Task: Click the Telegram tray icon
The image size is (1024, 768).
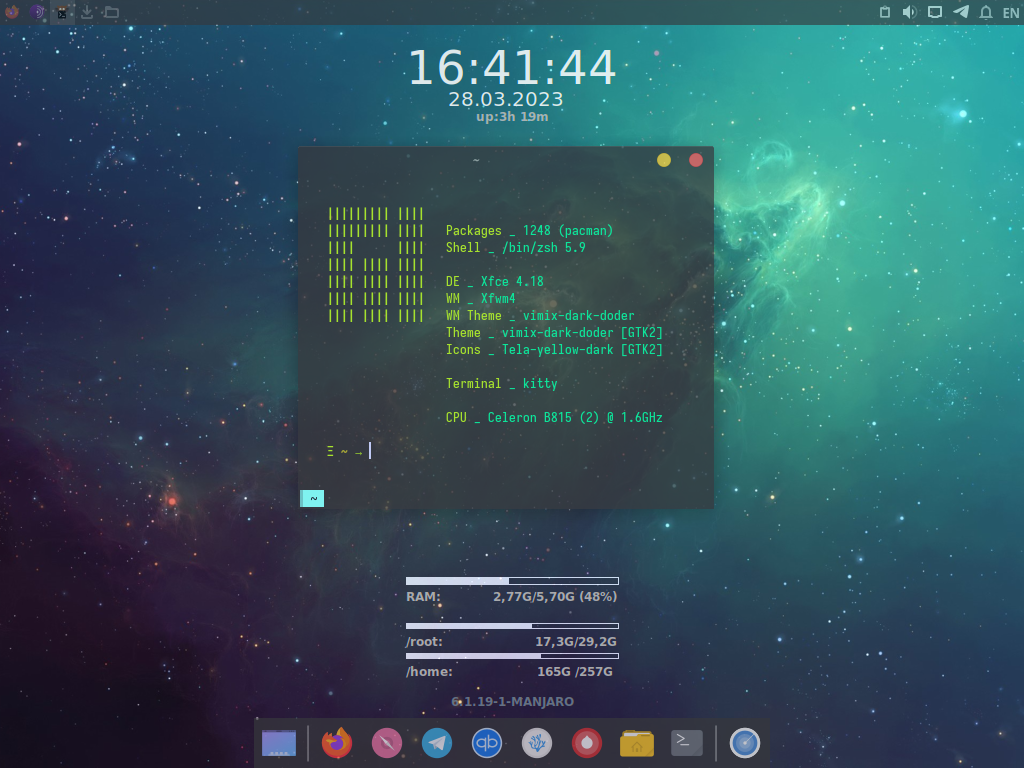Action: coord(961,12)
